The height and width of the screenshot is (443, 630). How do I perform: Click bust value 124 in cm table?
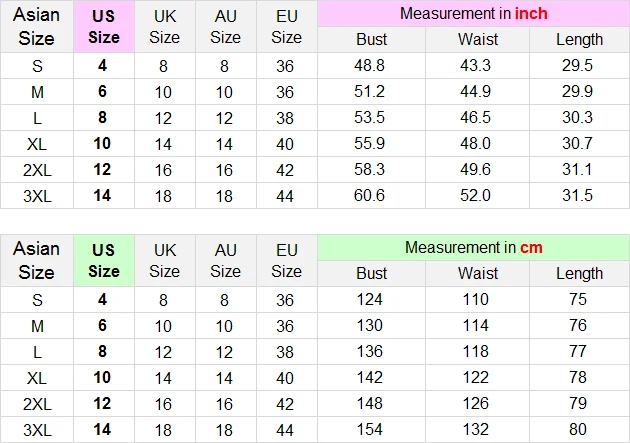pos(371,299)
